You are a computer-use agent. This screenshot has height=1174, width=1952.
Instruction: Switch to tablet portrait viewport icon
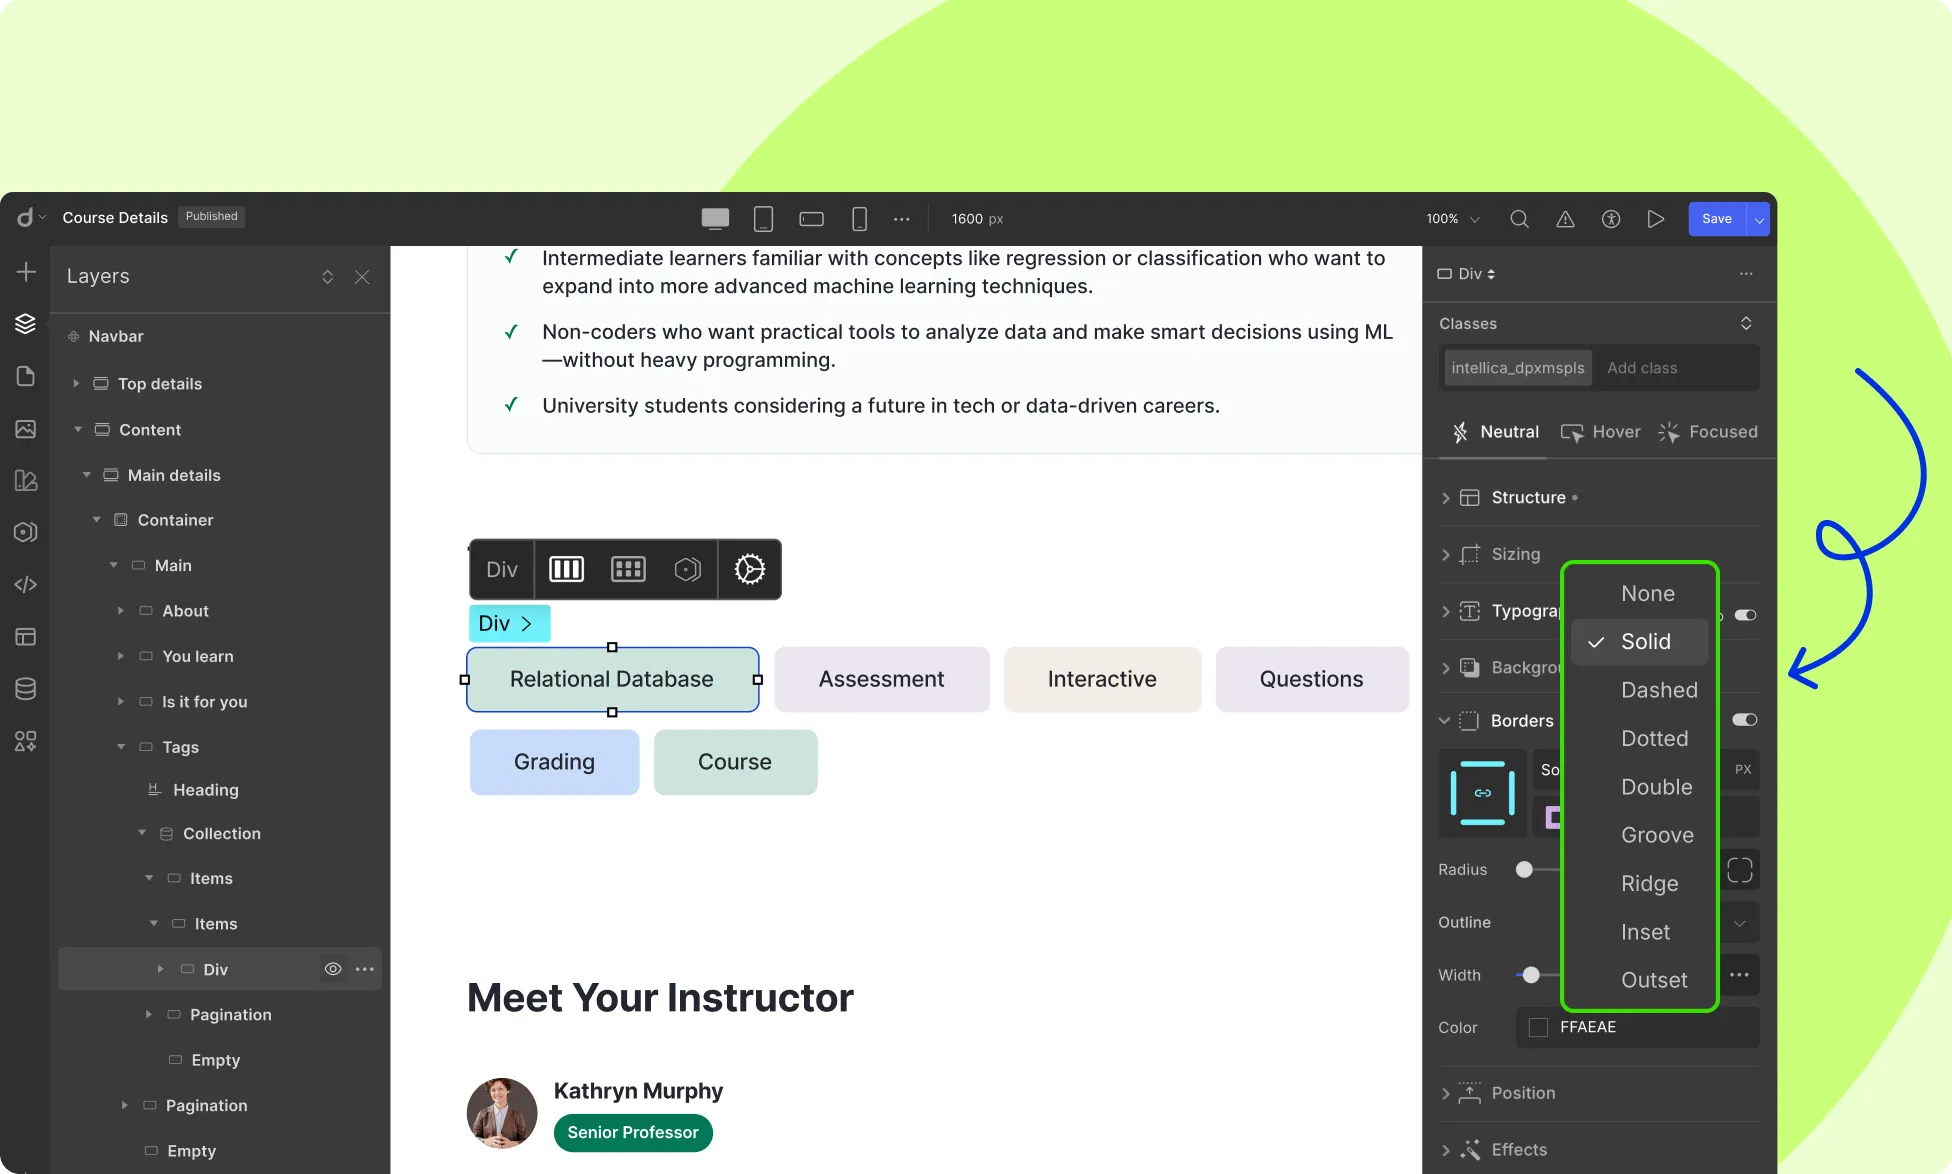(763, 219)
